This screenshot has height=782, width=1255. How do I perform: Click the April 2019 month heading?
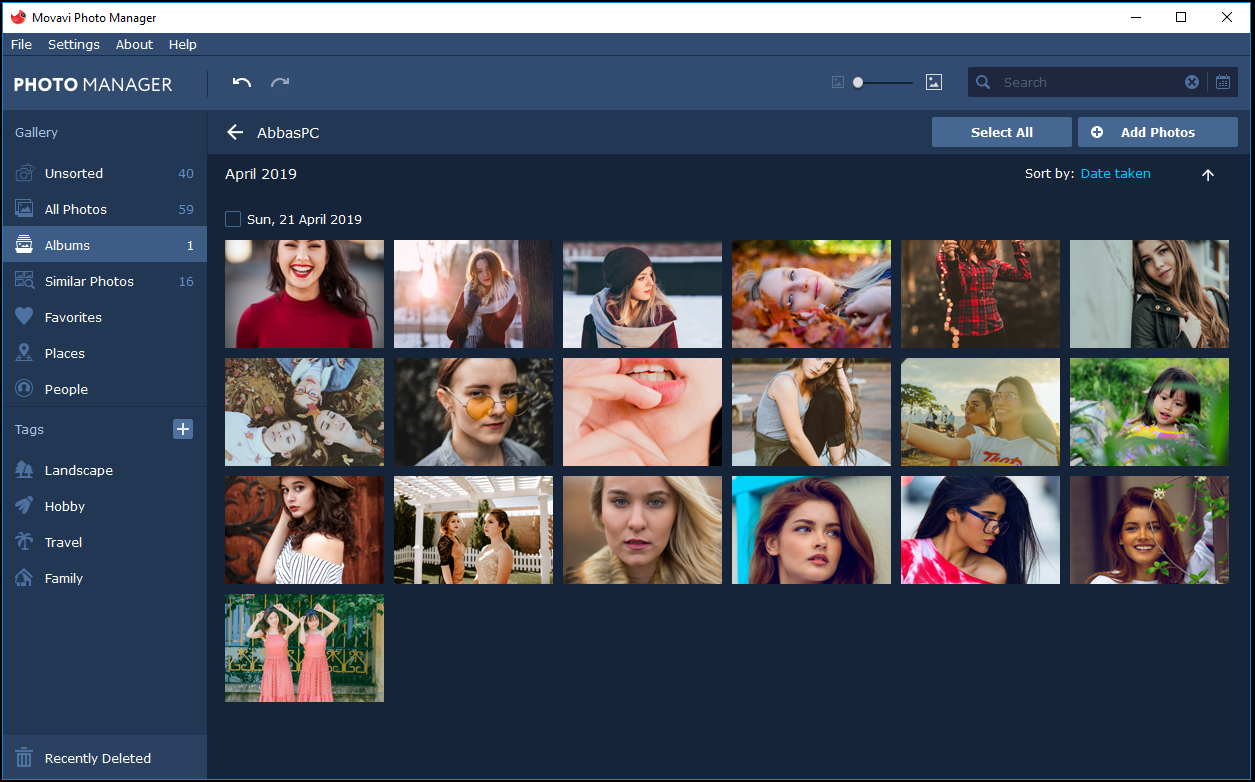click(261, 174)
